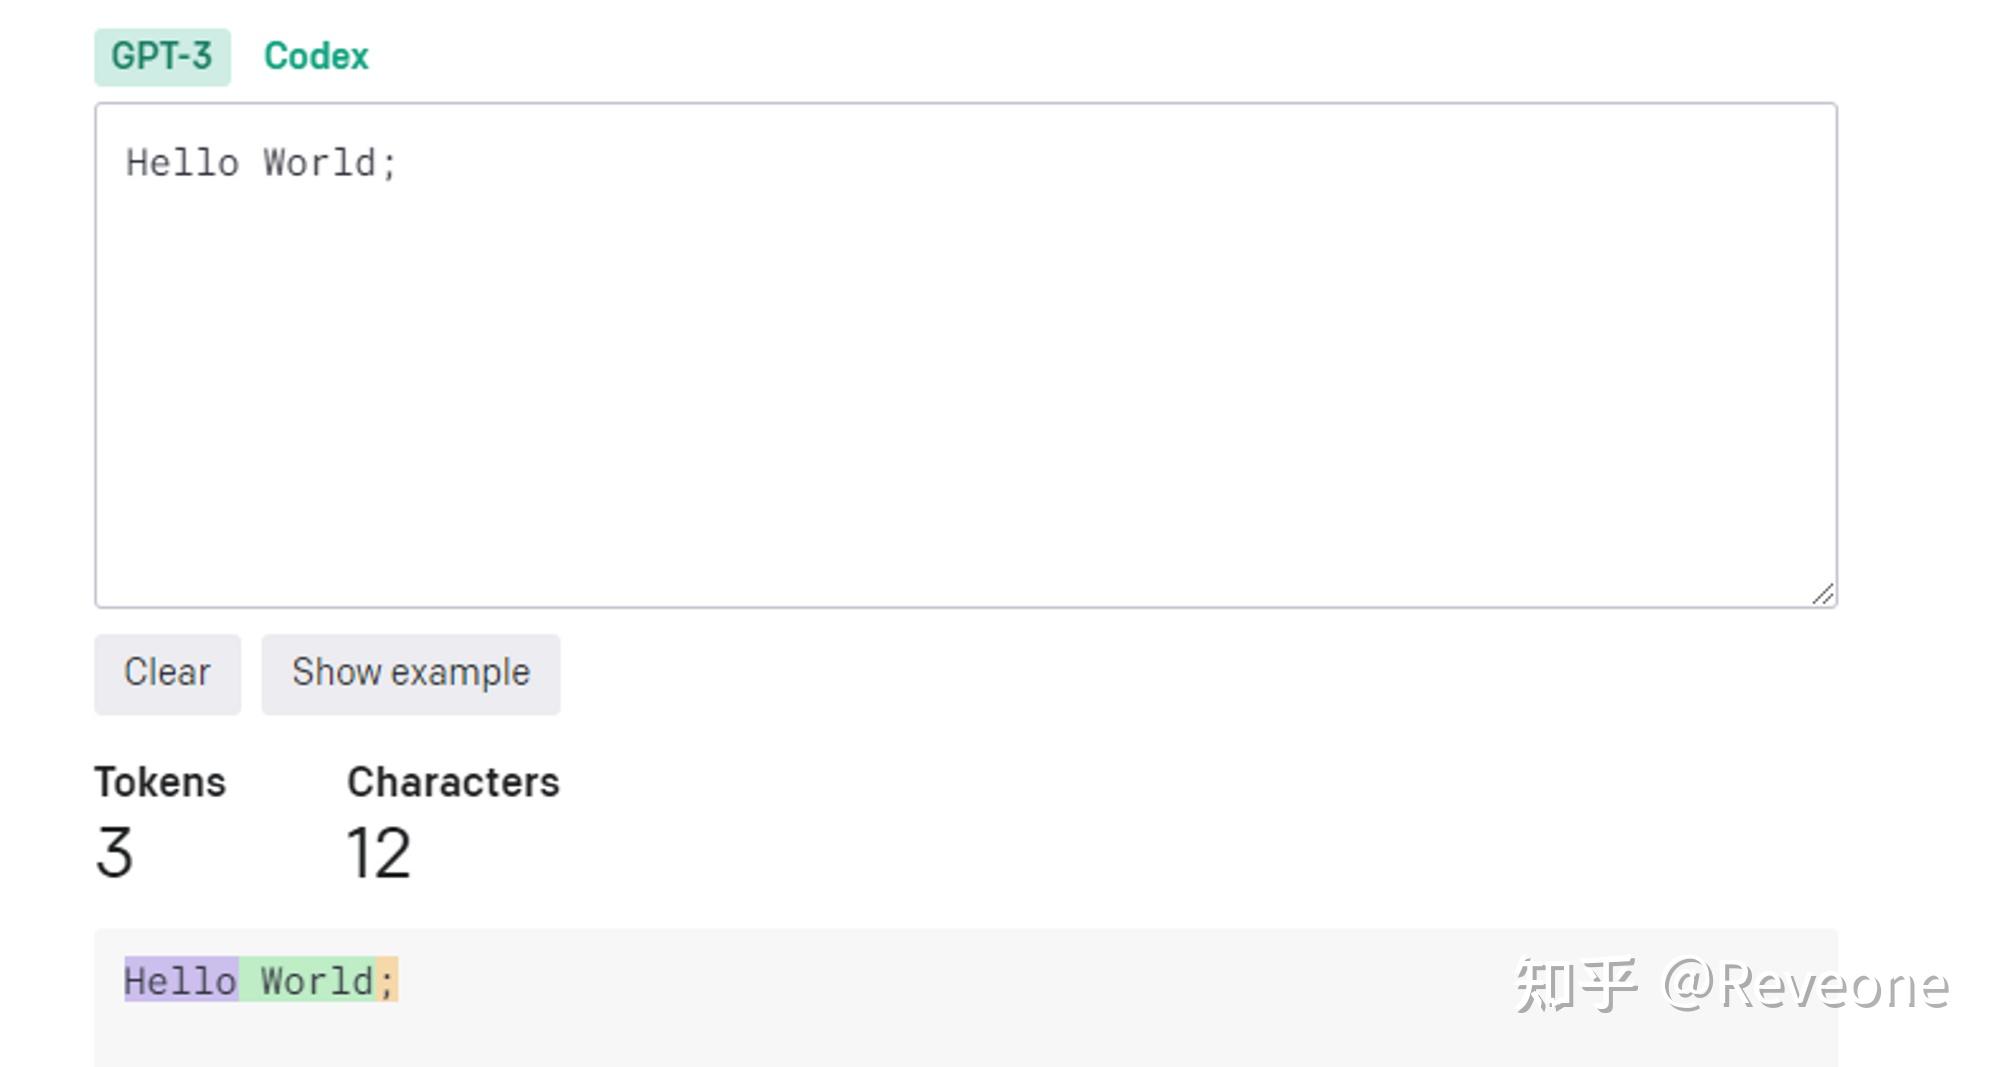This screenshot has width=2000, height=1067.
Task: Click the token count number 3
Action: [114, 853]
